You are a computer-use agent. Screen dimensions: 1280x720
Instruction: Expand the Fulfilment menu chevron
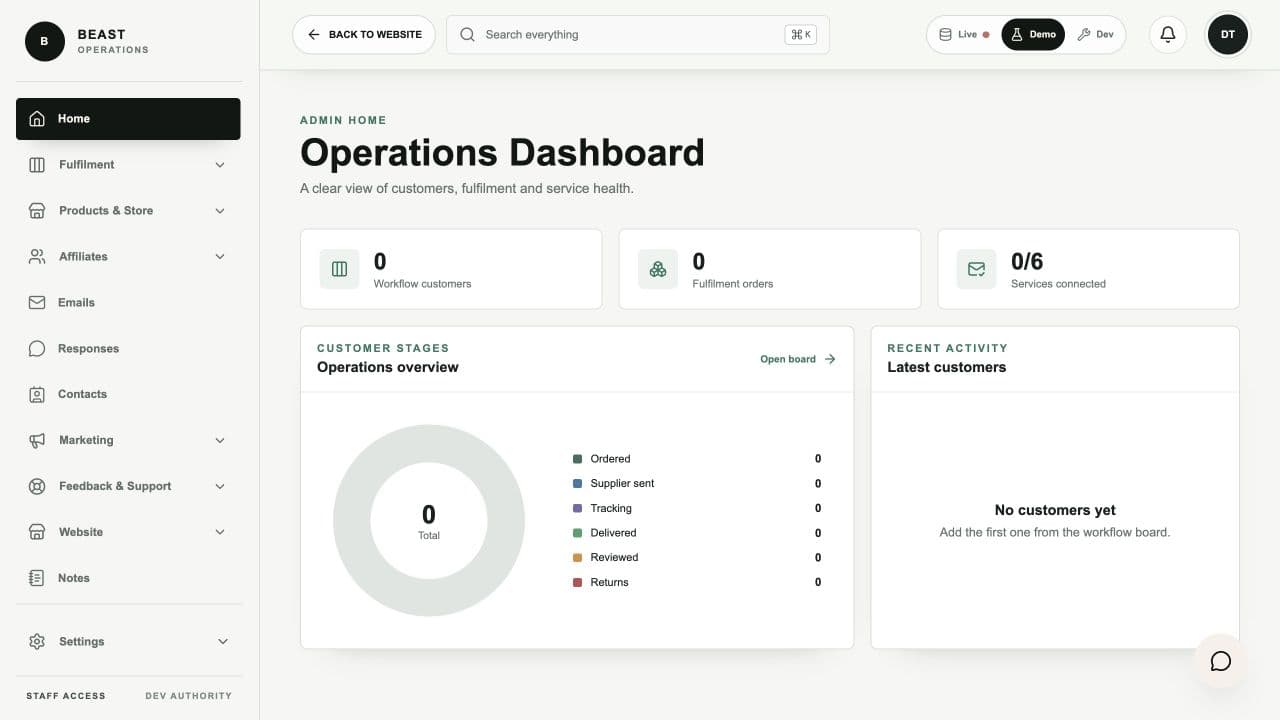point(220,165)
